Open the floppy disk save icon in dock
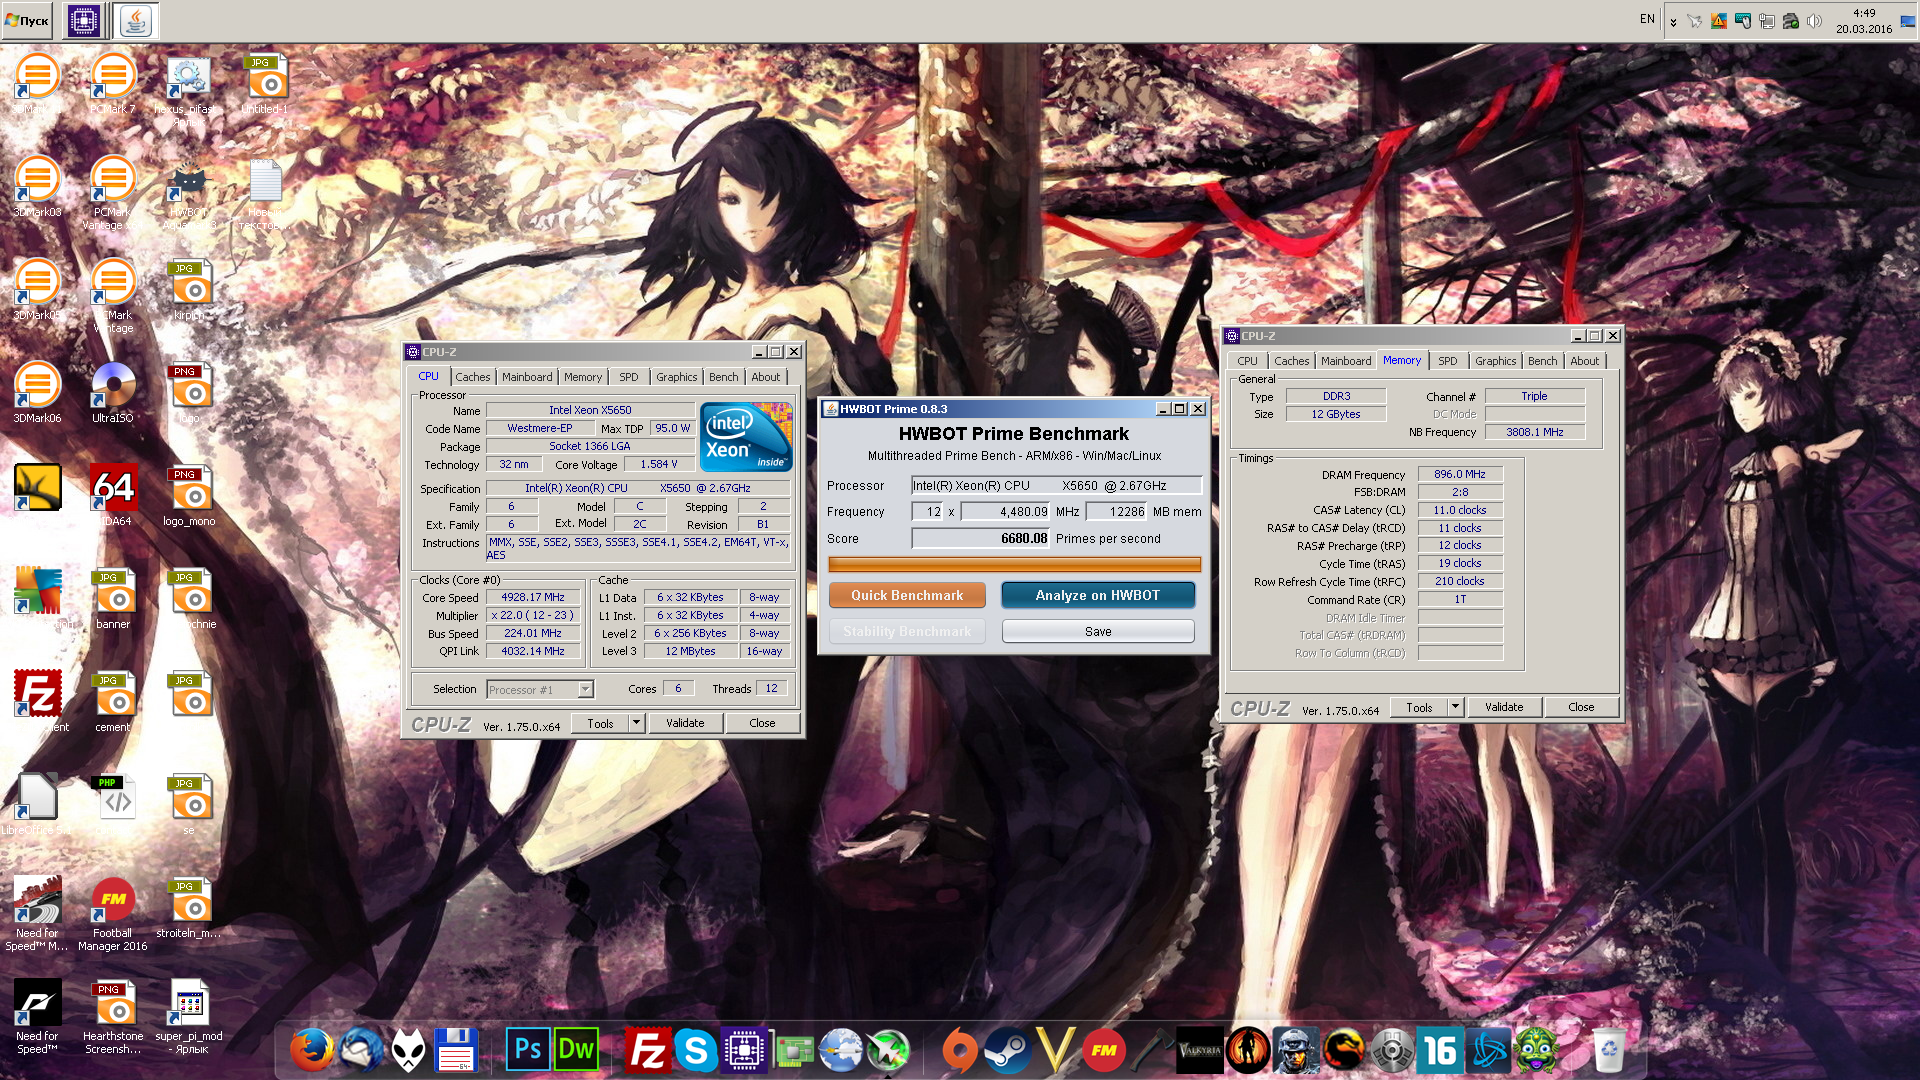This screenshot has height=1080, width=1920. (x=455, y=1050)
